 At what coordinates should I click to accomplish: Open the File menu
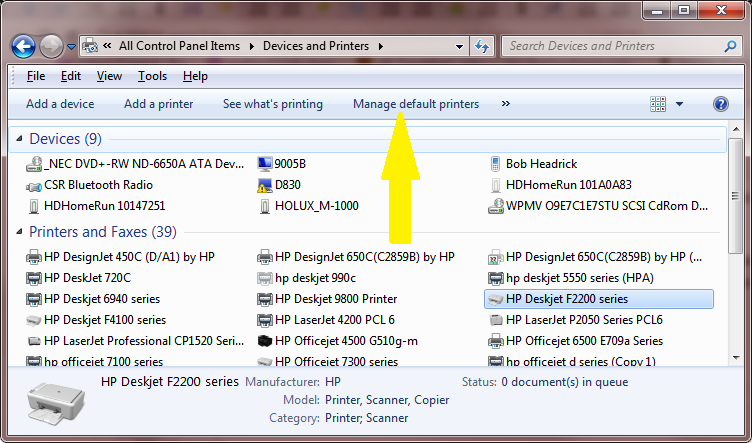click(36, 76)
